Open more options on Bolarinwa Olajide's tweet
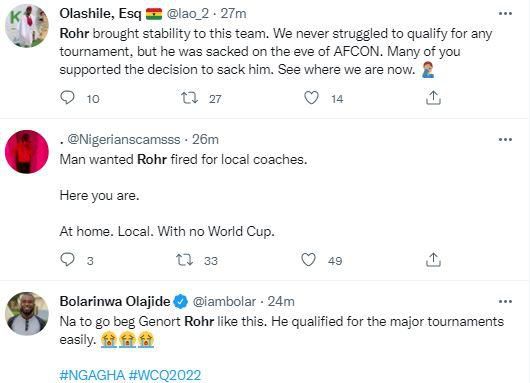The width and height of the screenshot is (530, 383). tap(505, 301)
